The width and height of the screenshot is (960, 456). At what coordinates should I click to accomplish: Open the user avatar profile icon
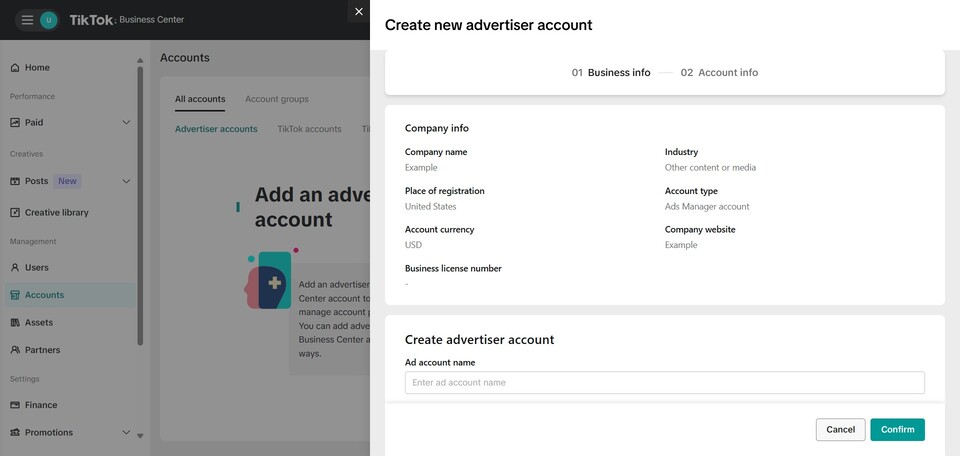pos(48,20)
